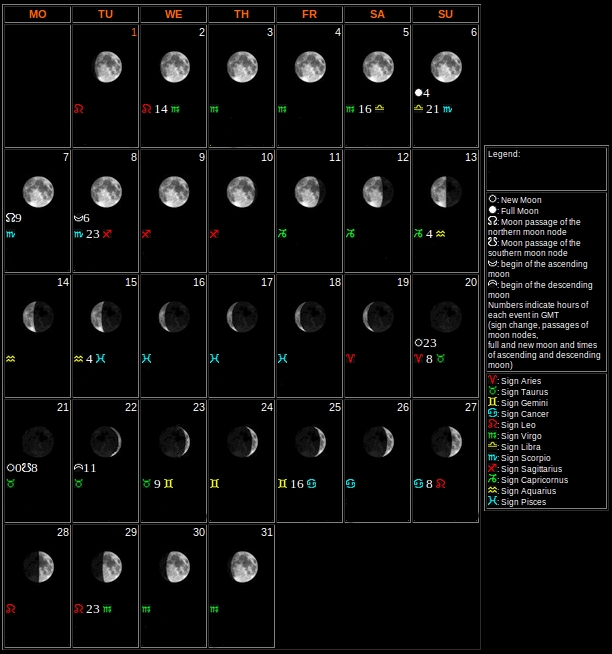612x654 pixels.
Task: Select the Sagittarius sign symbol on day 9
Action: pos(146,234)
